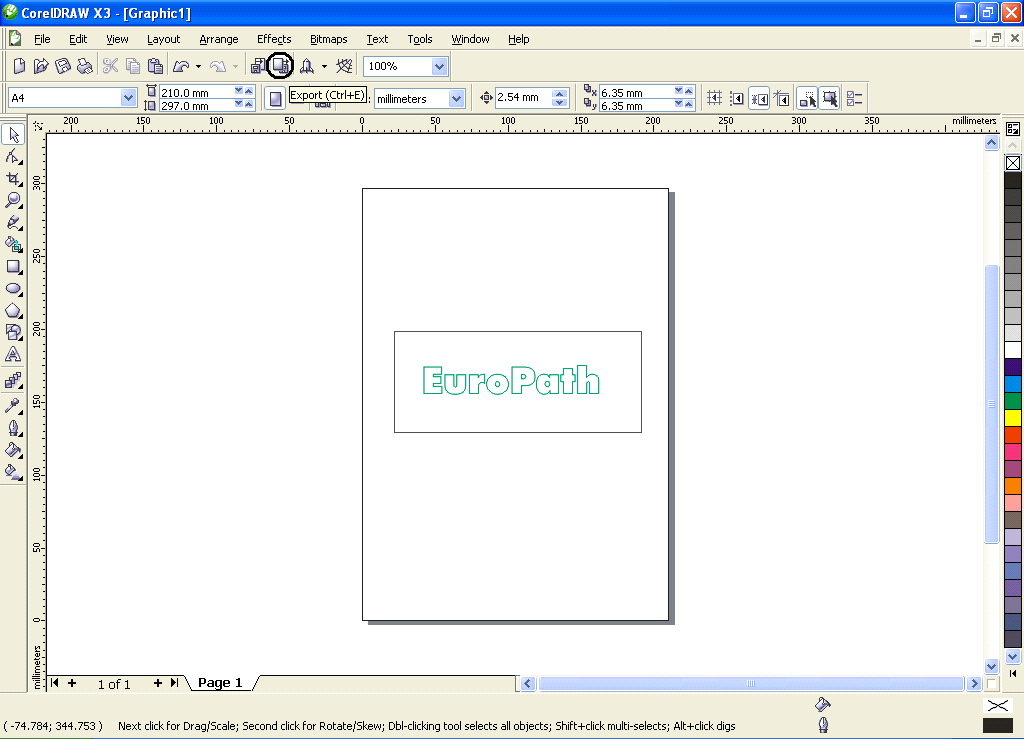Open the Effects menu

point(274,39)
